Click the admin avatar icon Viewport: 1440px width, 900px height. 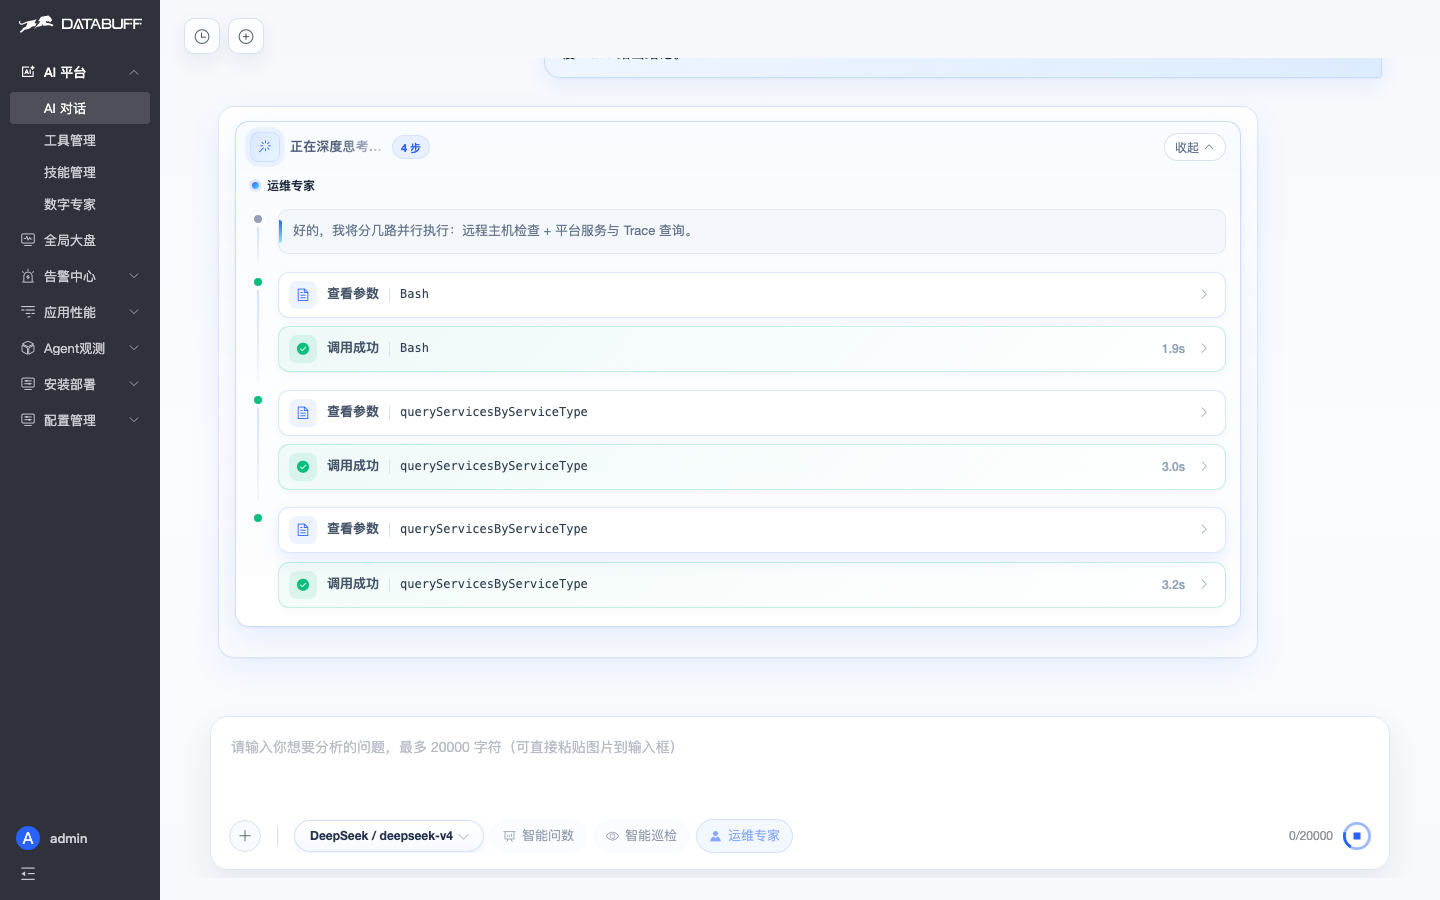(28, 838)
